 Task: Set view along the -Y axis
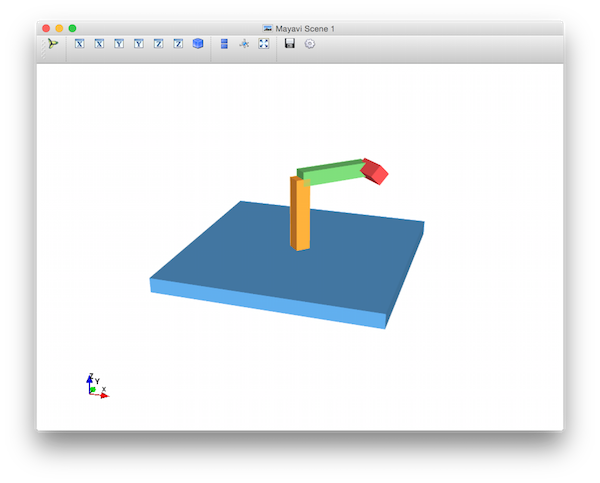pos(119,44)
